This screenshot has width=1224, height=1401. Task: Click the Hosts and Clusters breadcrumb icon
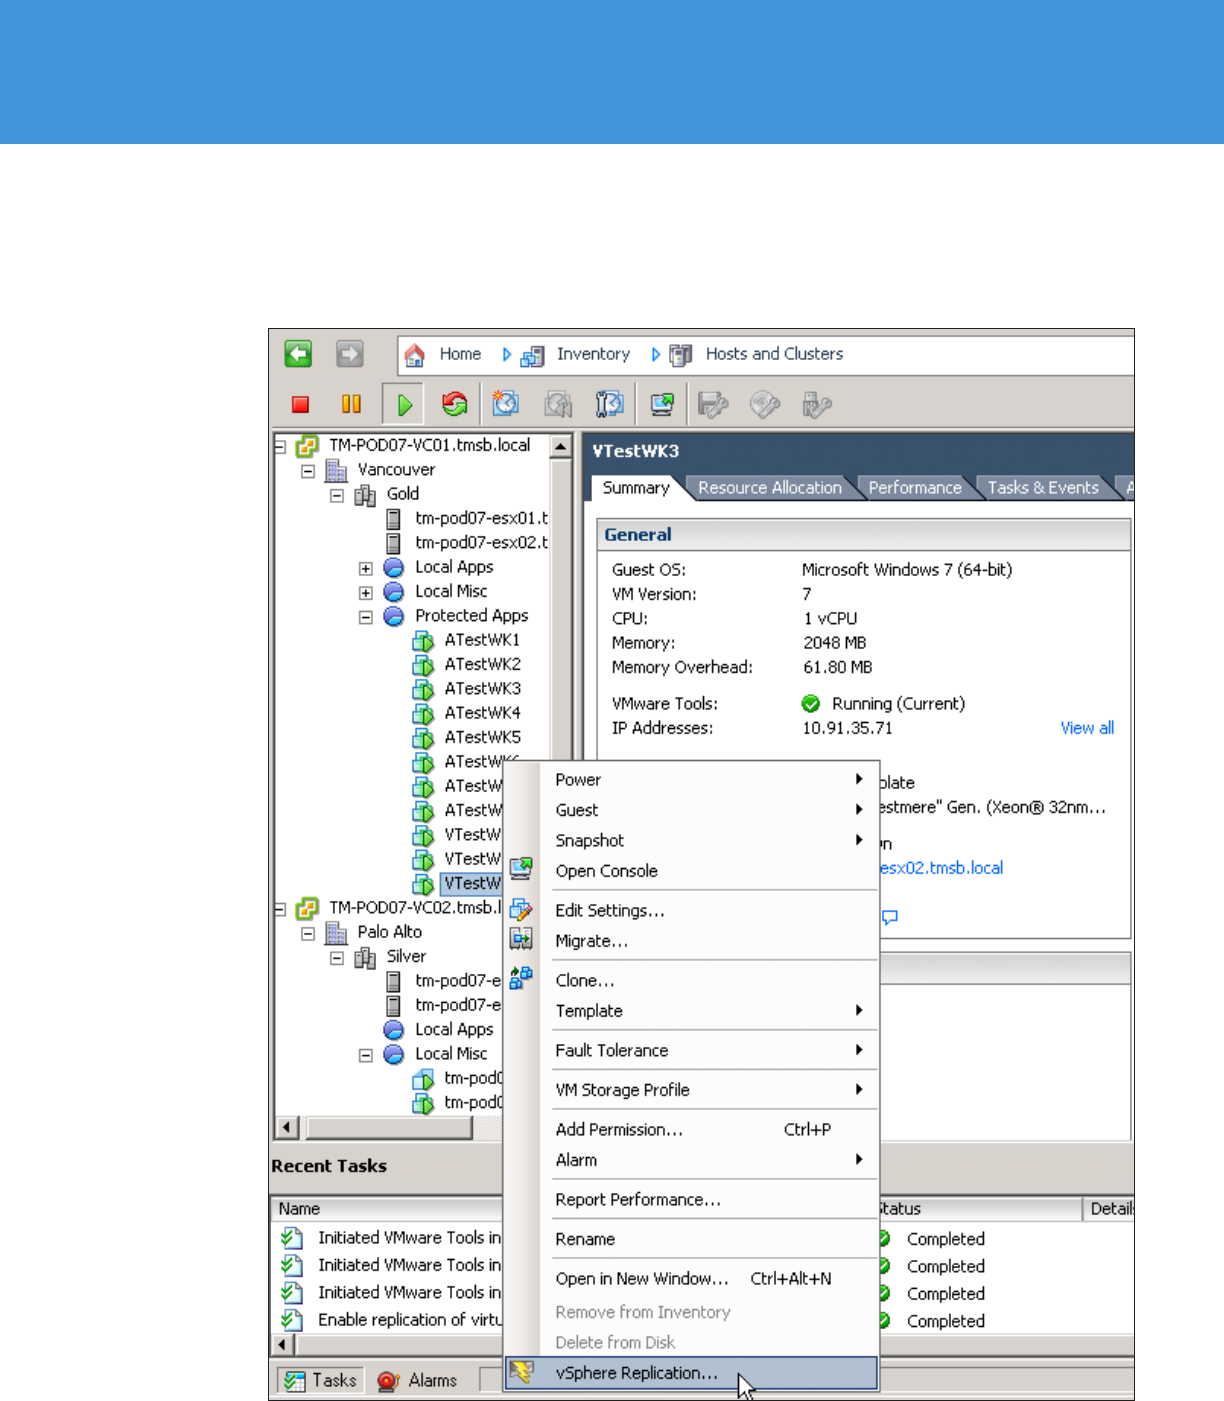pos(681,355)
